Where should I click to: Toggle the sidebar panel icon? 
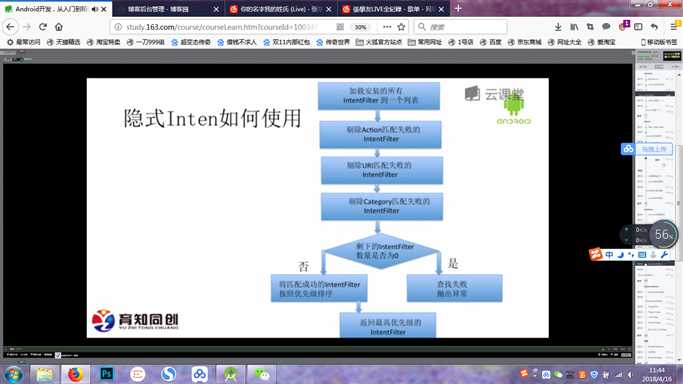638,27
